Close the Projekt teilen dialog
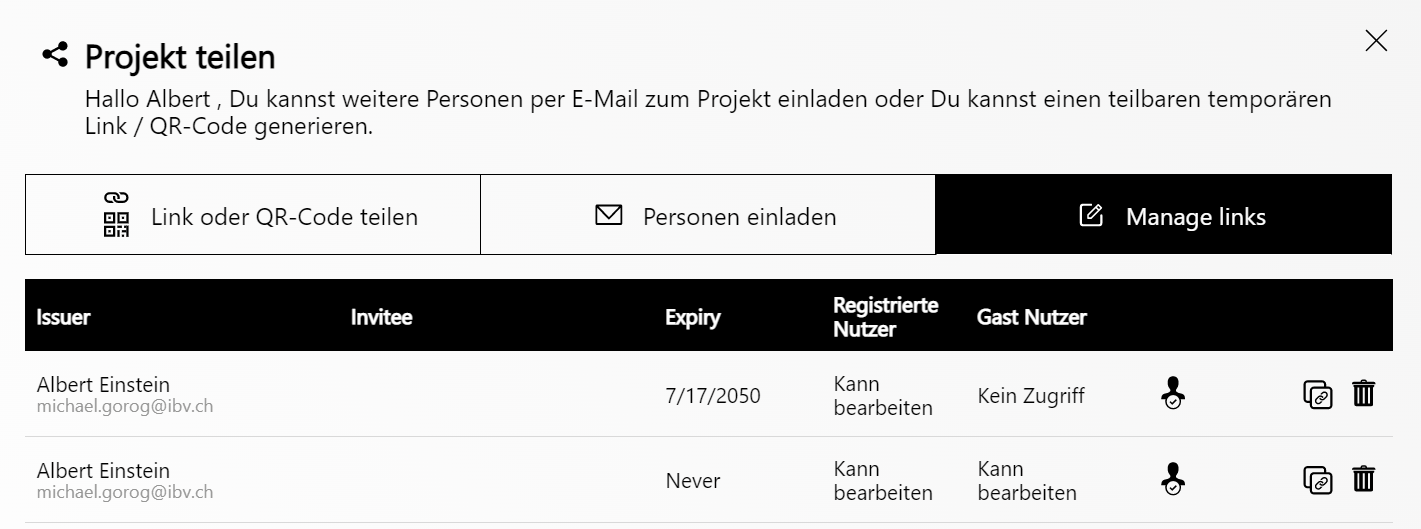This screenshot has height=529, width=1421. [x=1376, y=40]
